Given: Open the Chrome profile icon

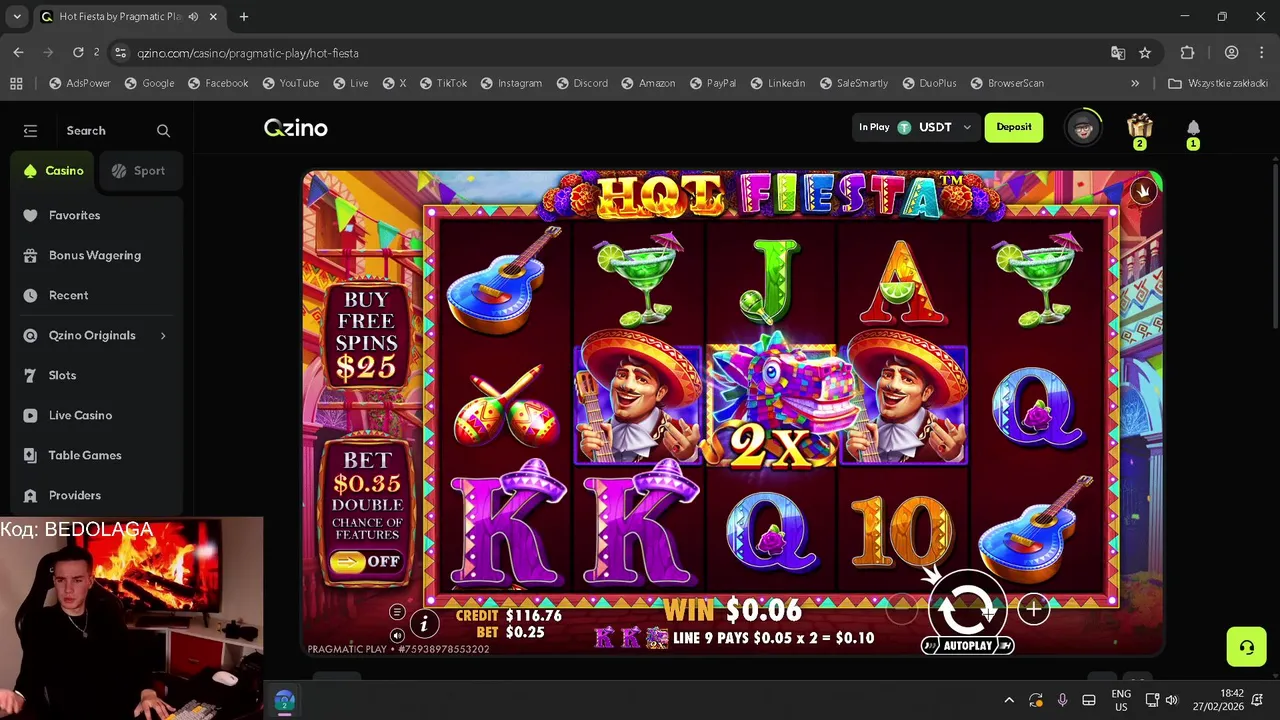Looking at the screenshot, I should [1231, 53].
